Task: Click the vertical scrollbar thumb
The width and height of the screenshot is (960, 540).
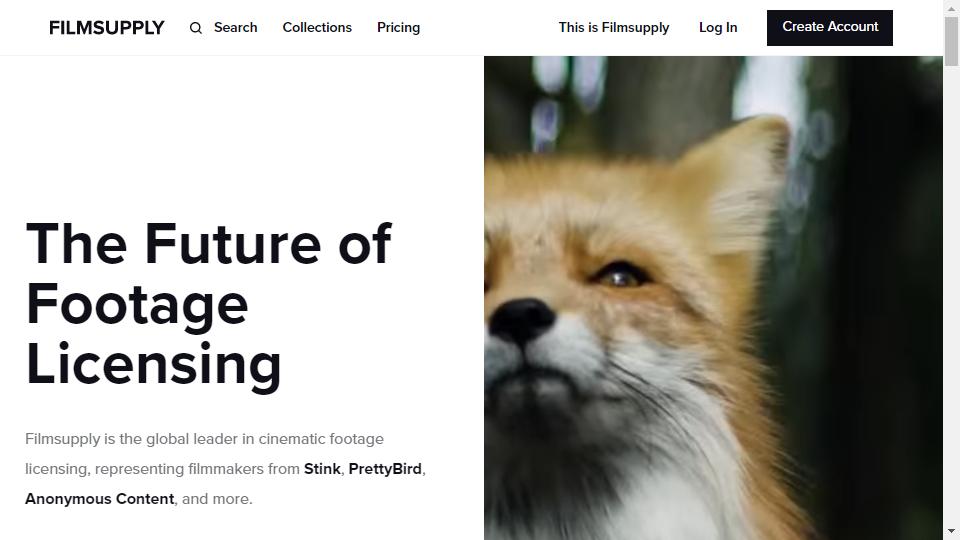Action: point(951,41)
